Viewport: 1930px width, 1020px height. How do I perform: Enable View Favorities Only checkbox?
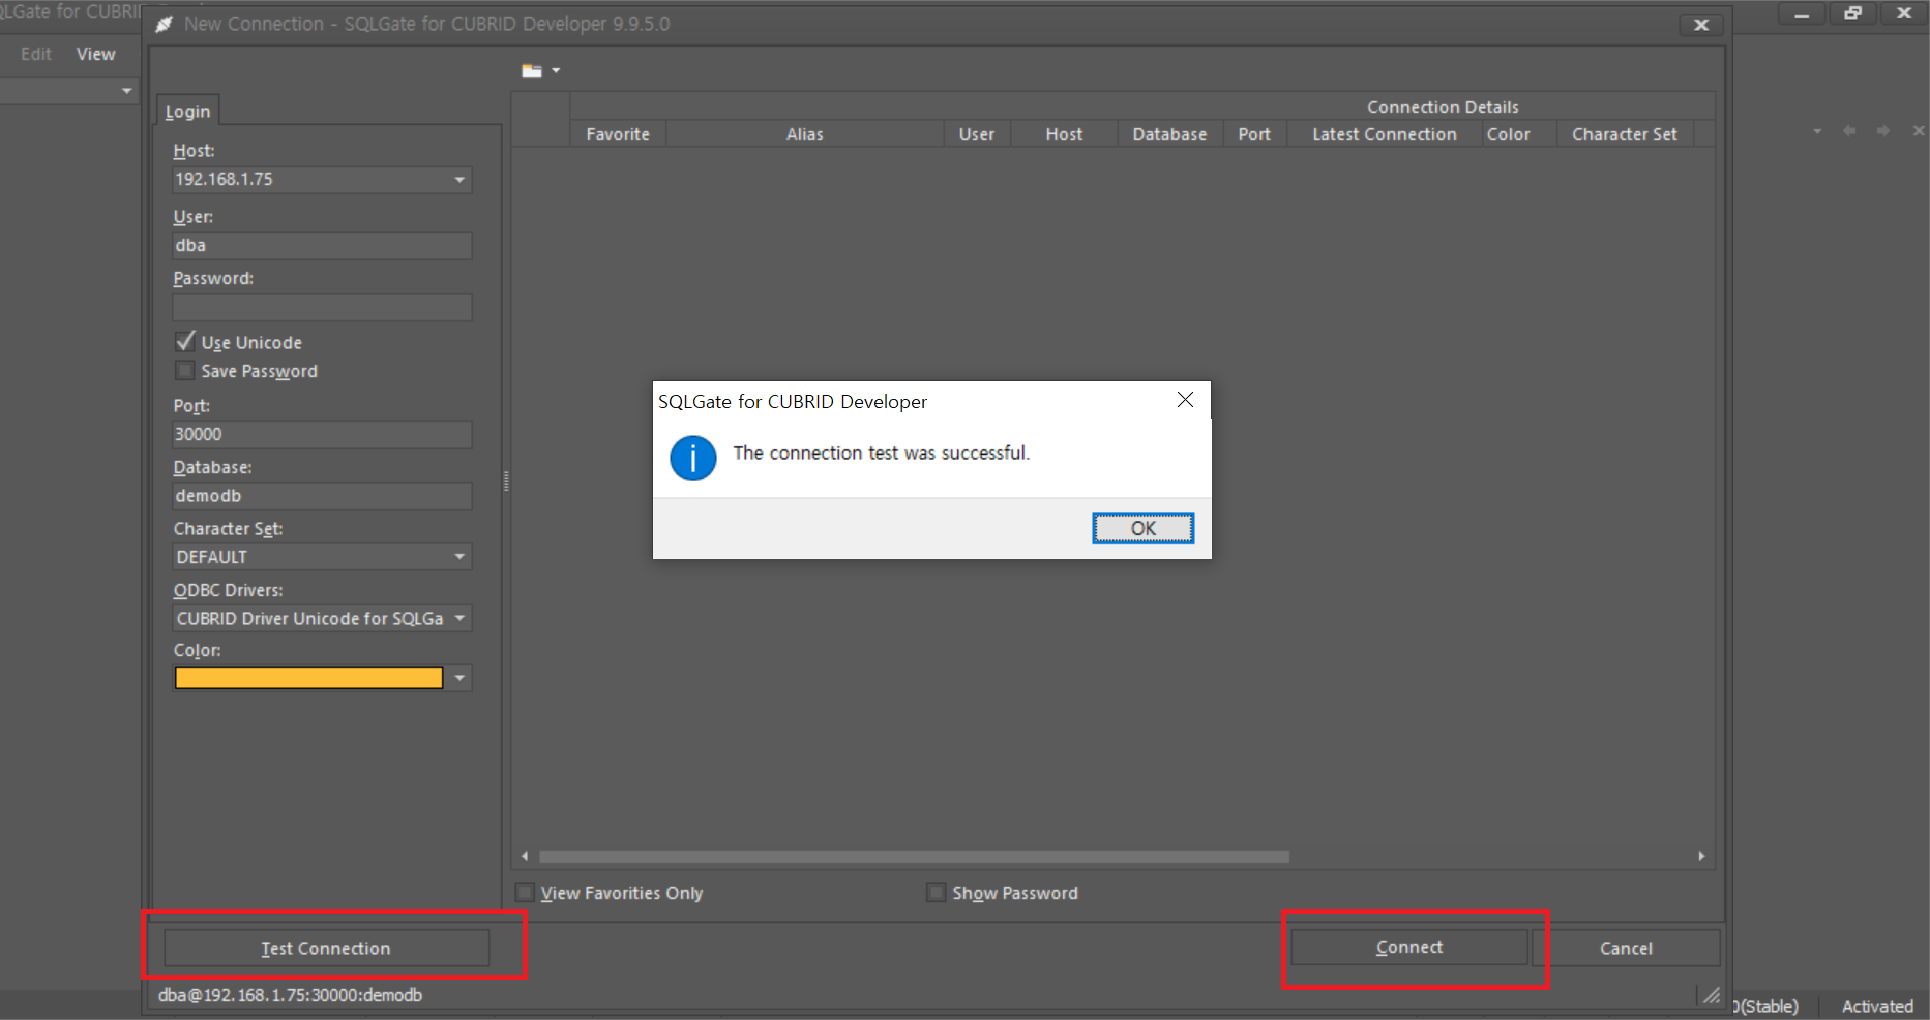[x=524, y=893]
